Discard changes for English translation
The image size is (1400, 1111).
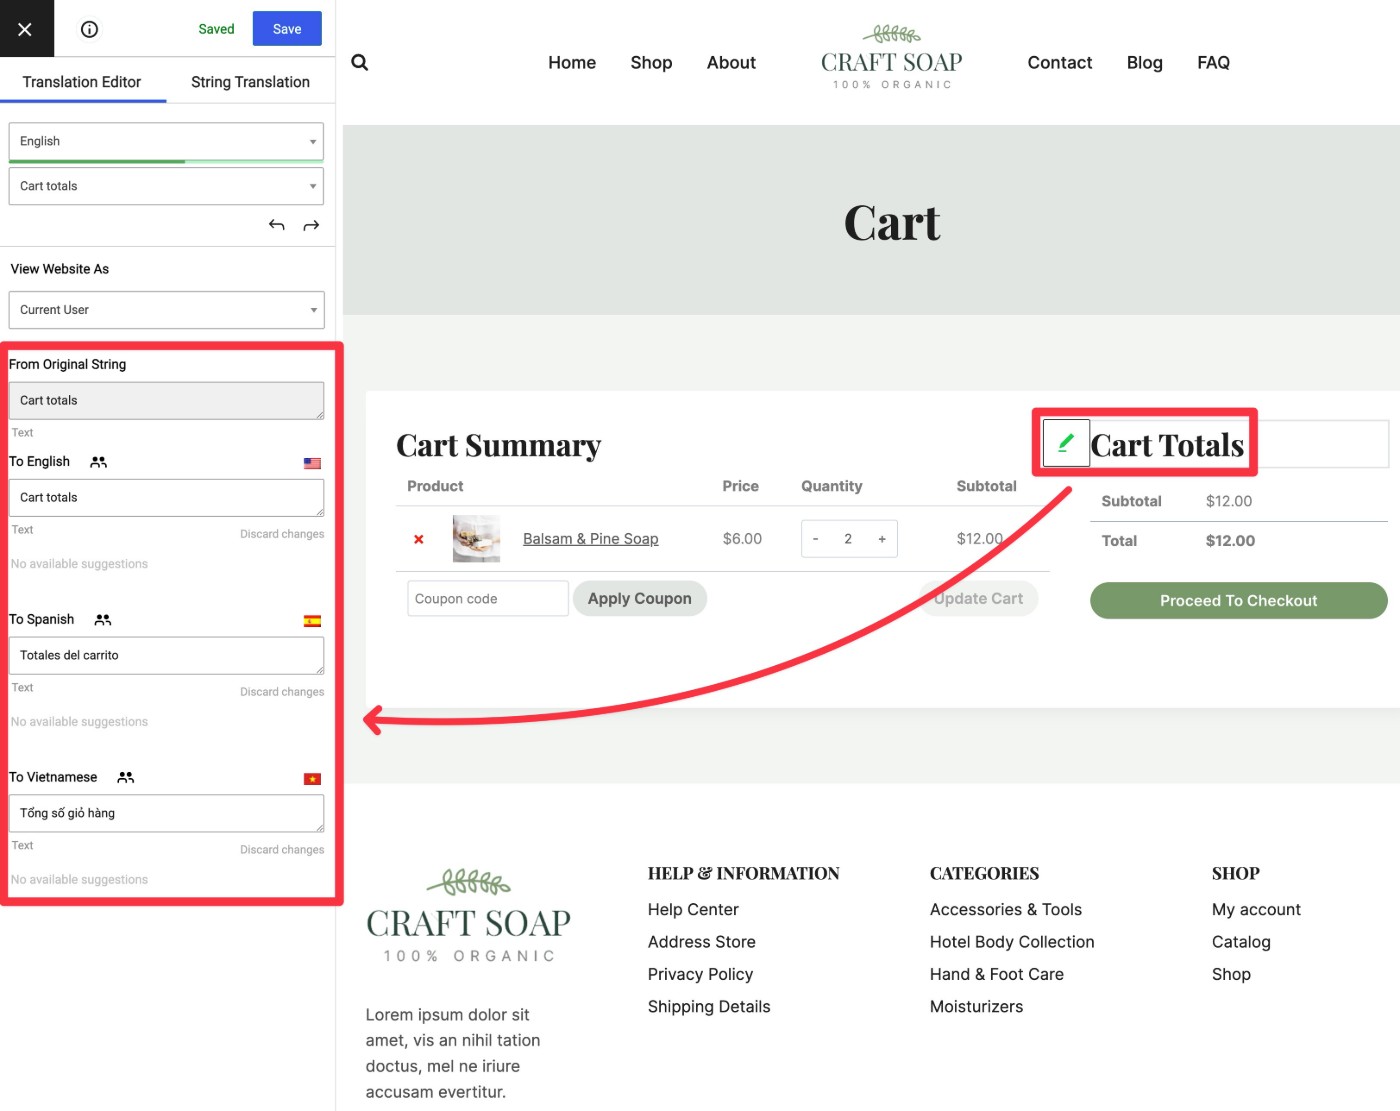pos(282,534)
